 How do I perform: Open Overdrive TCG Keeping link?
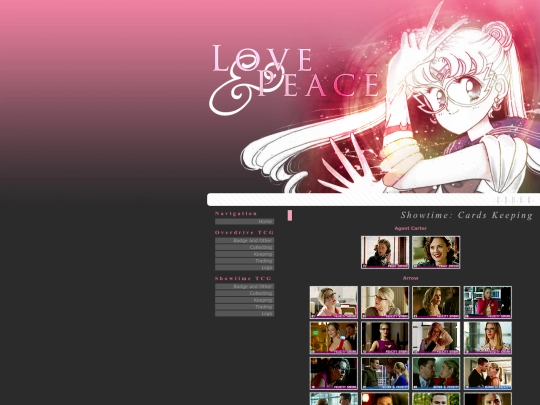tap(245, 254)
